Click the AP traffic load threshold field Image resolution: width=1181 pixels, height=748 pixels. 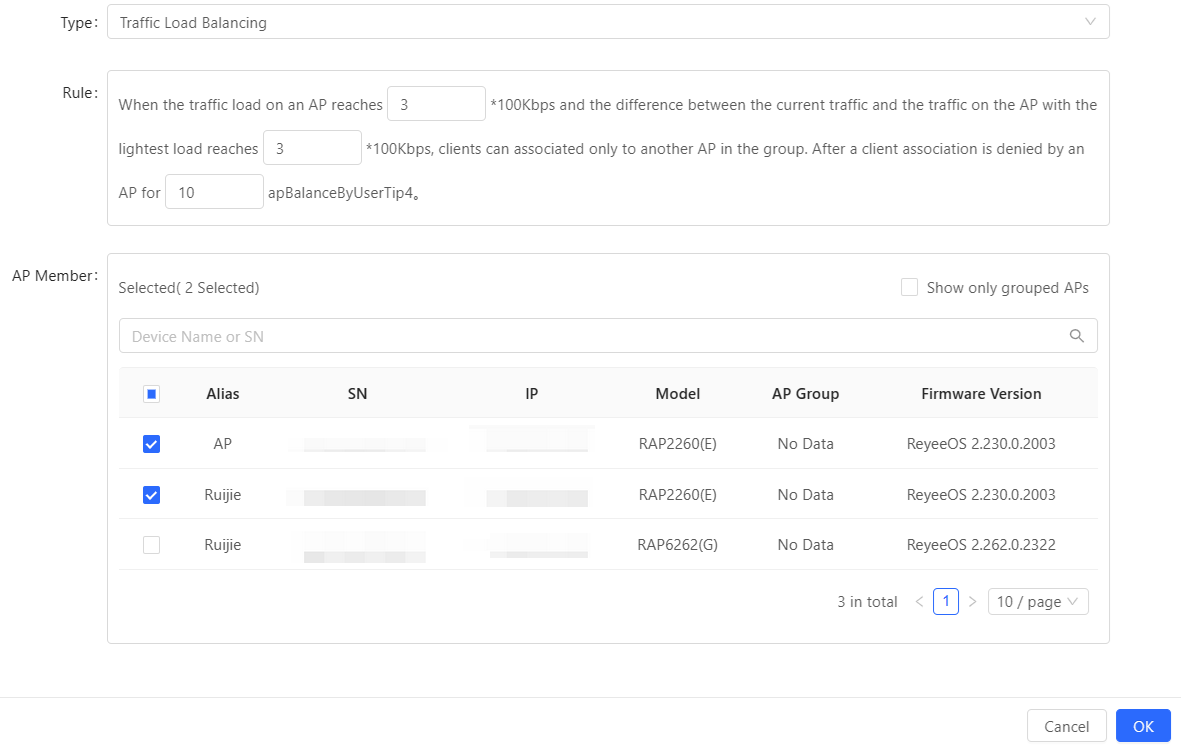pyautogui.click(x=435, y=104)
